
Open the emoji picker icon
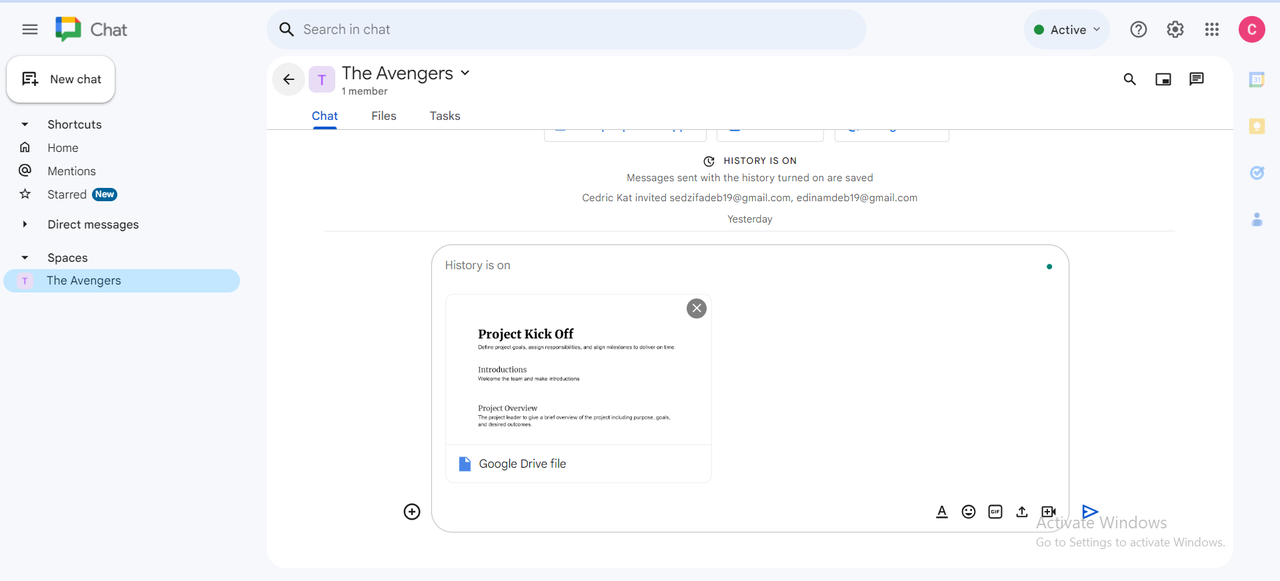pos(968,512)
